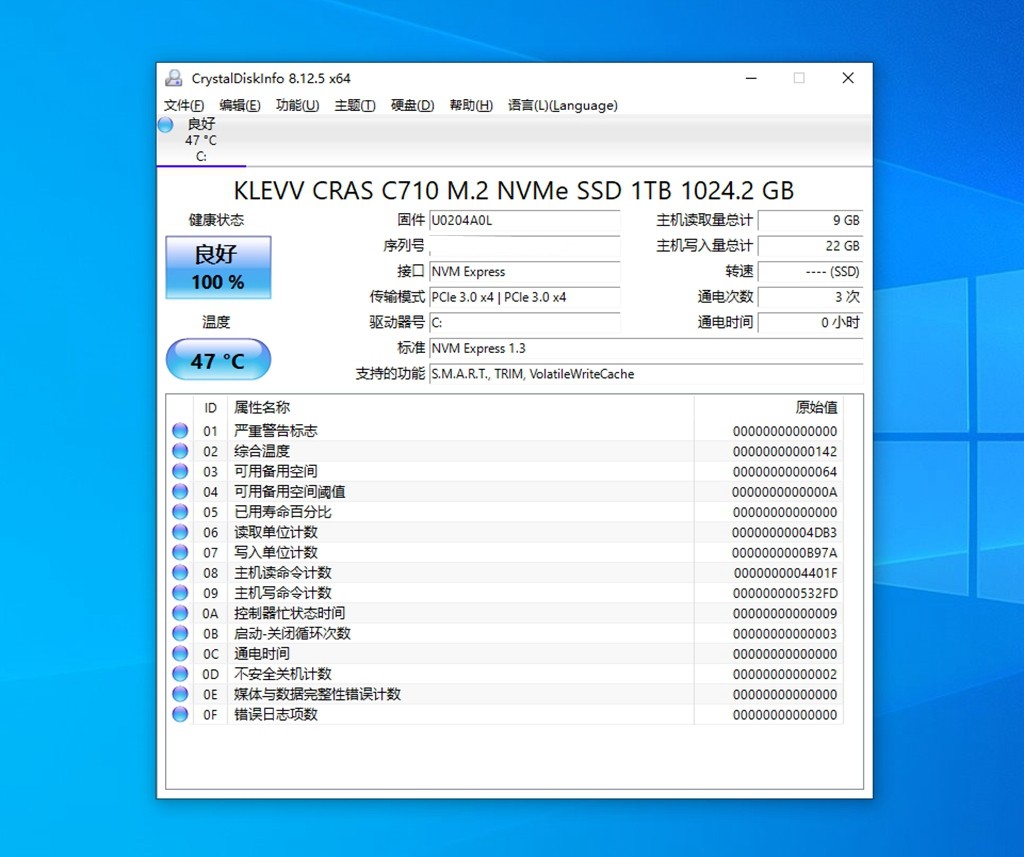
Task: Click the 良好 100 % health status button
Action: pos(218,268)
